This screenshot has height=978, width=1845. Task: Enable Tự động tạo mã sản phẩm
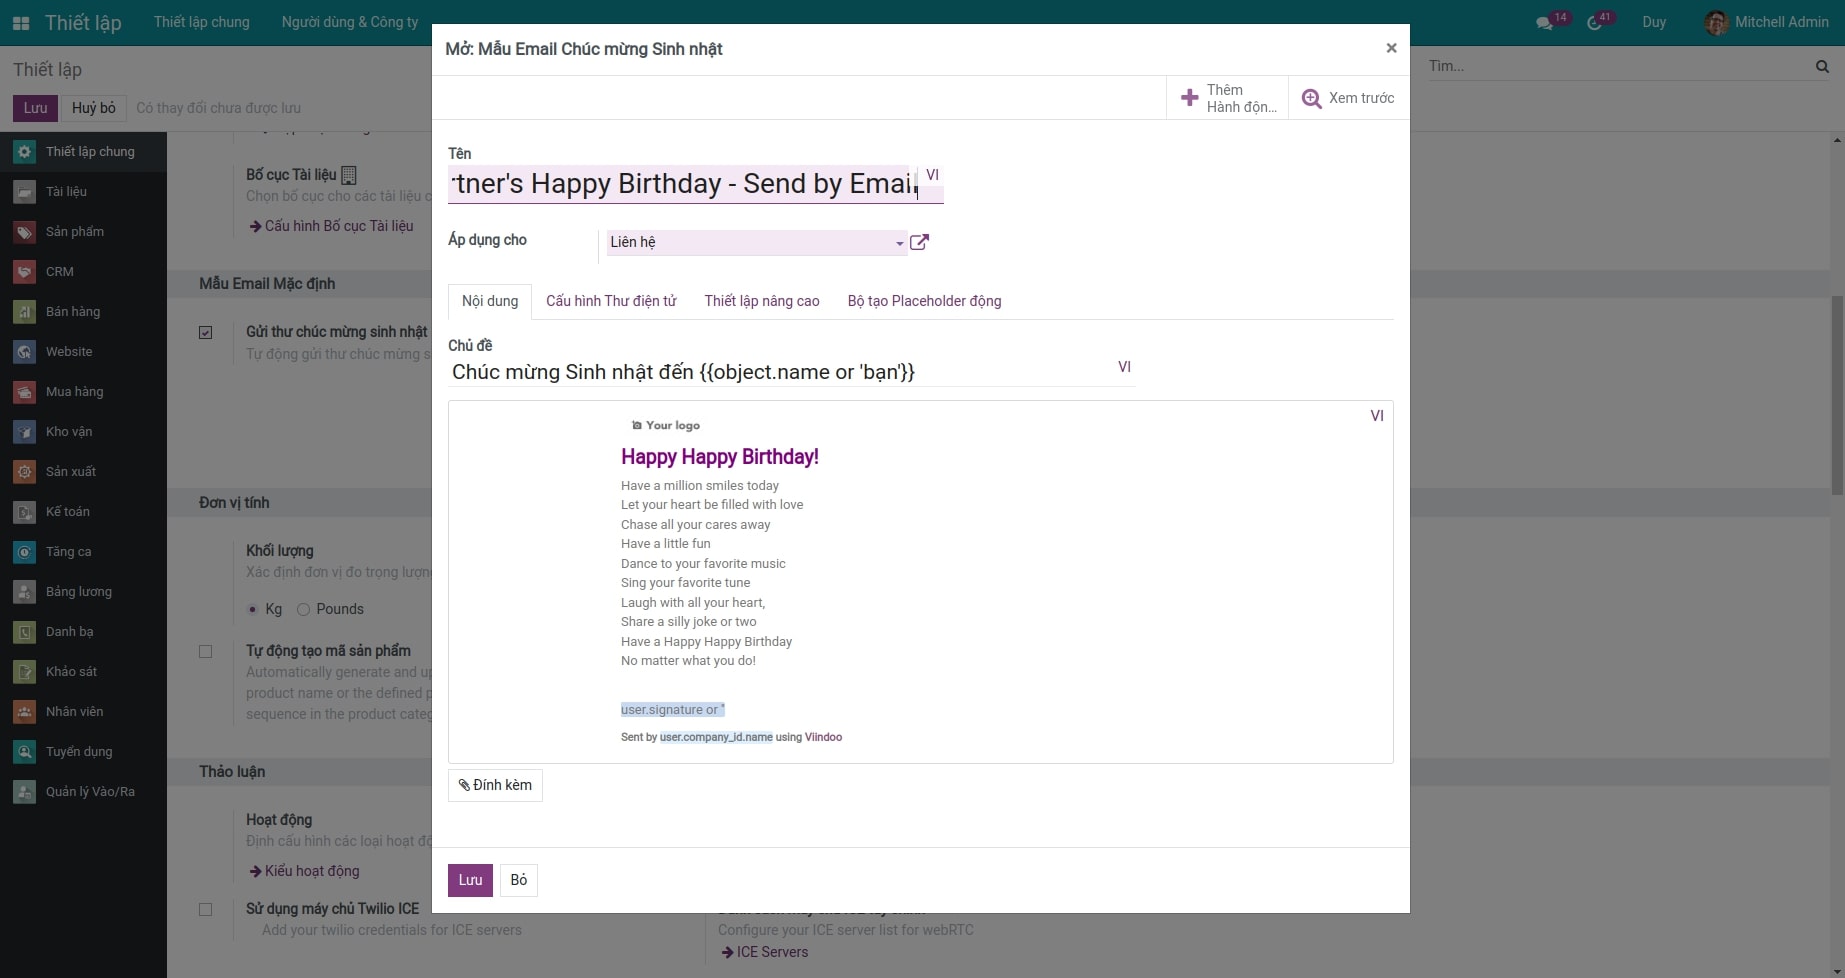206,651
